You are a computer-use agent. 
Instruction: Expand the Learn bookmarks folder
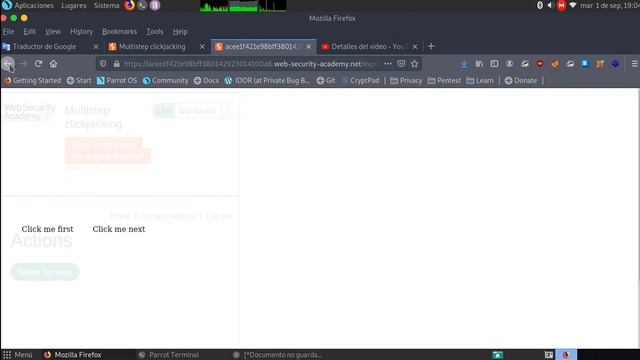[x=480, y=80]
